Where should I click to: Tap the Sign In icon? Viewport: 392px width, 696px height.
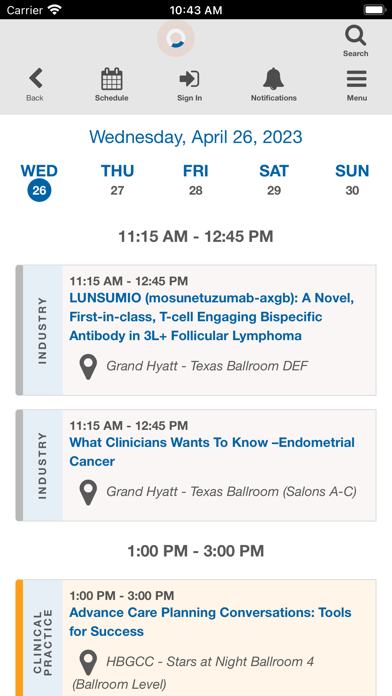(x=189, y=79)
